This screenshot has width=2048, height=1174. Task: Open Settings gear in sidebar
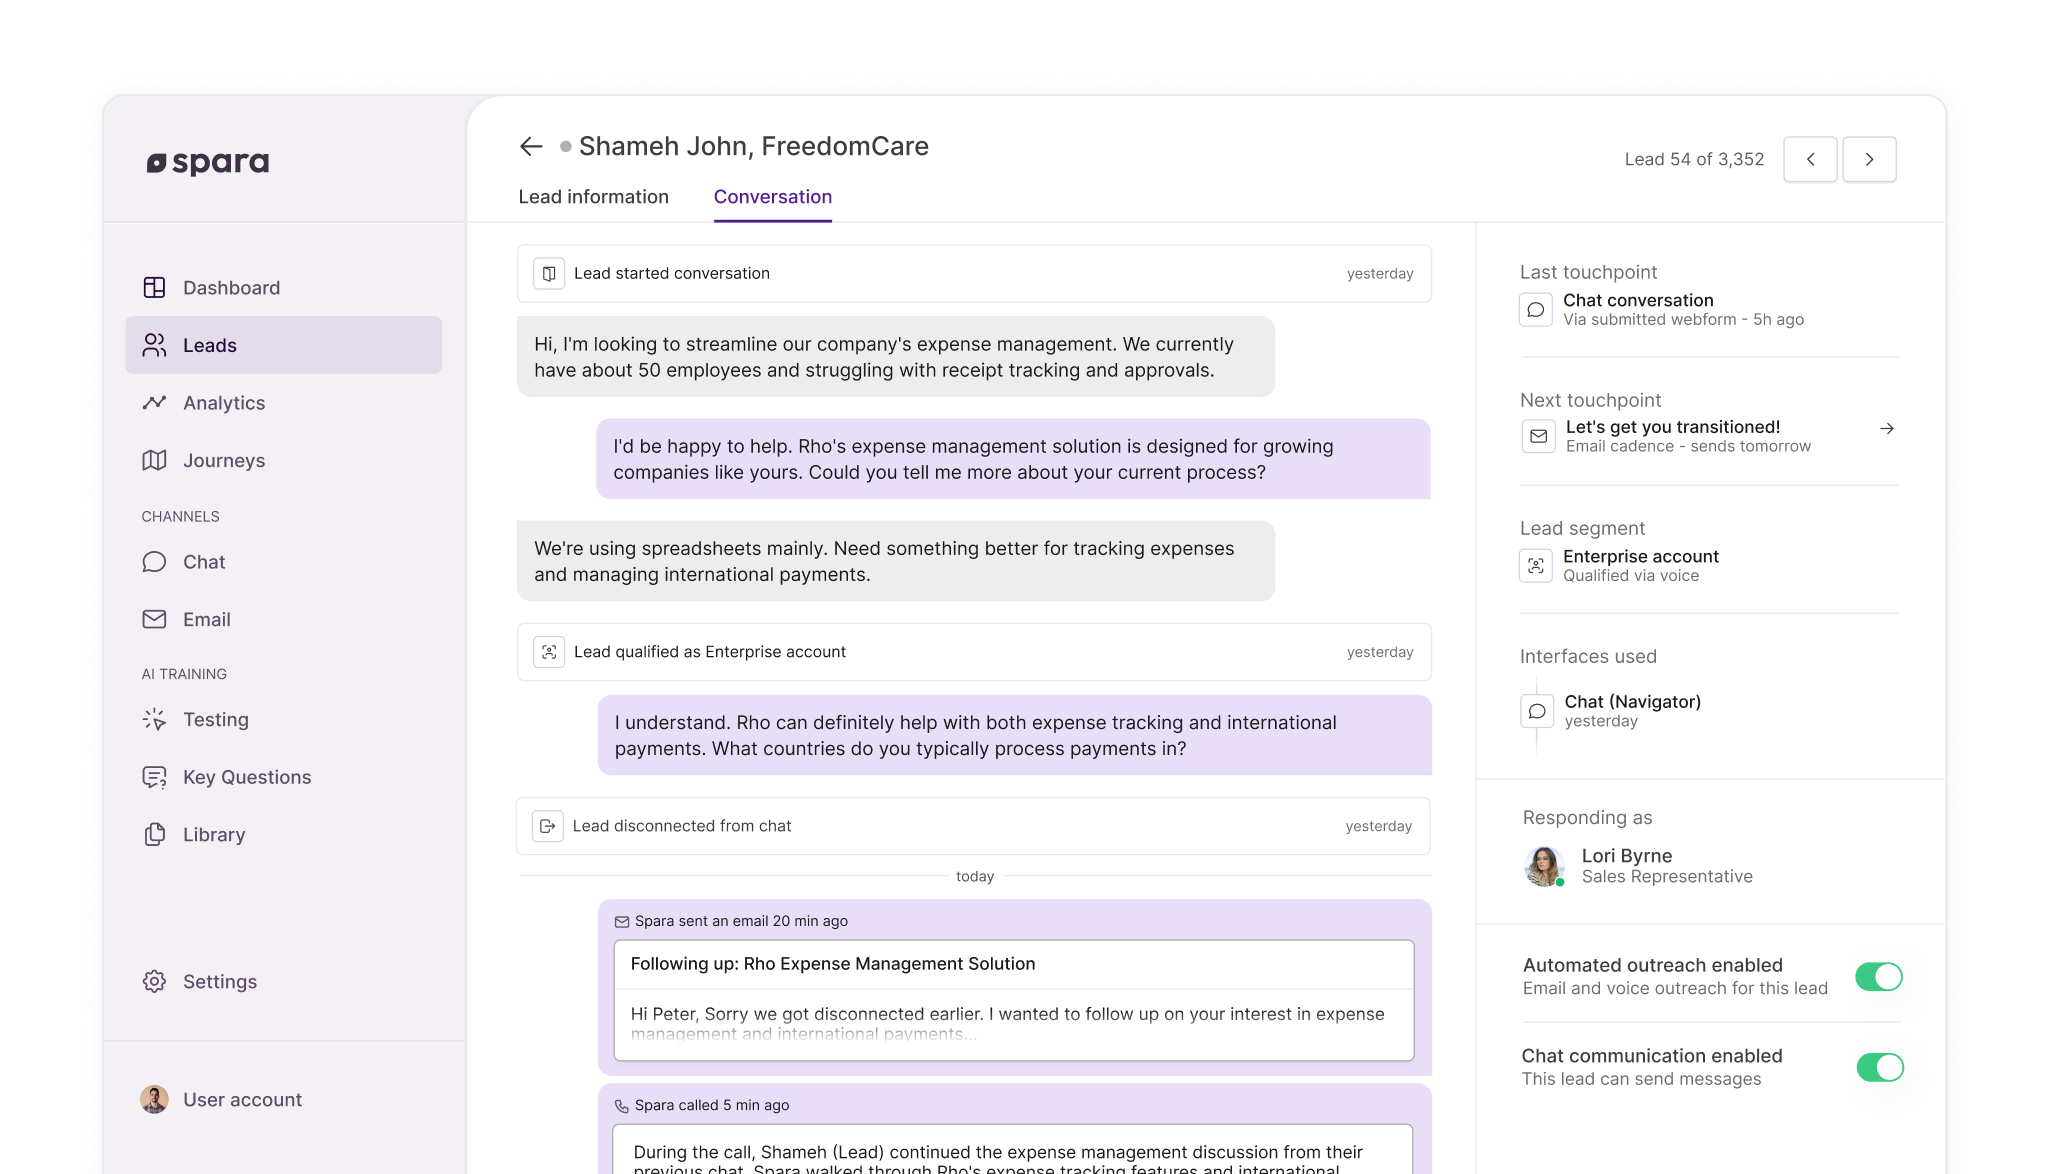(x=154, y=982)
